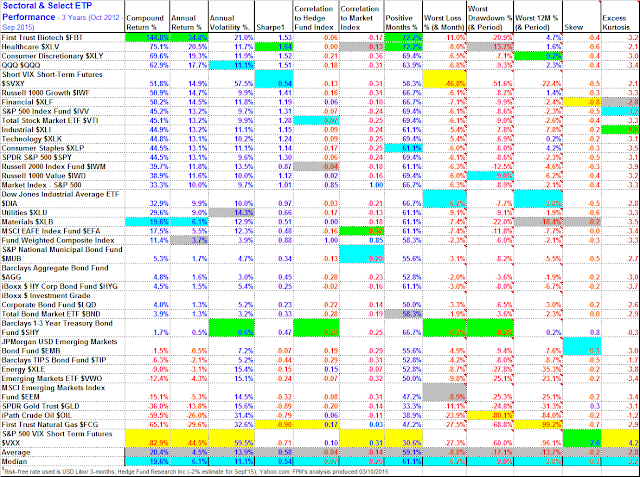Click 'Dow Jones Industrial Average ETF $DIA' label
This screenshot has width=640, height=477.
click(60, 199)
